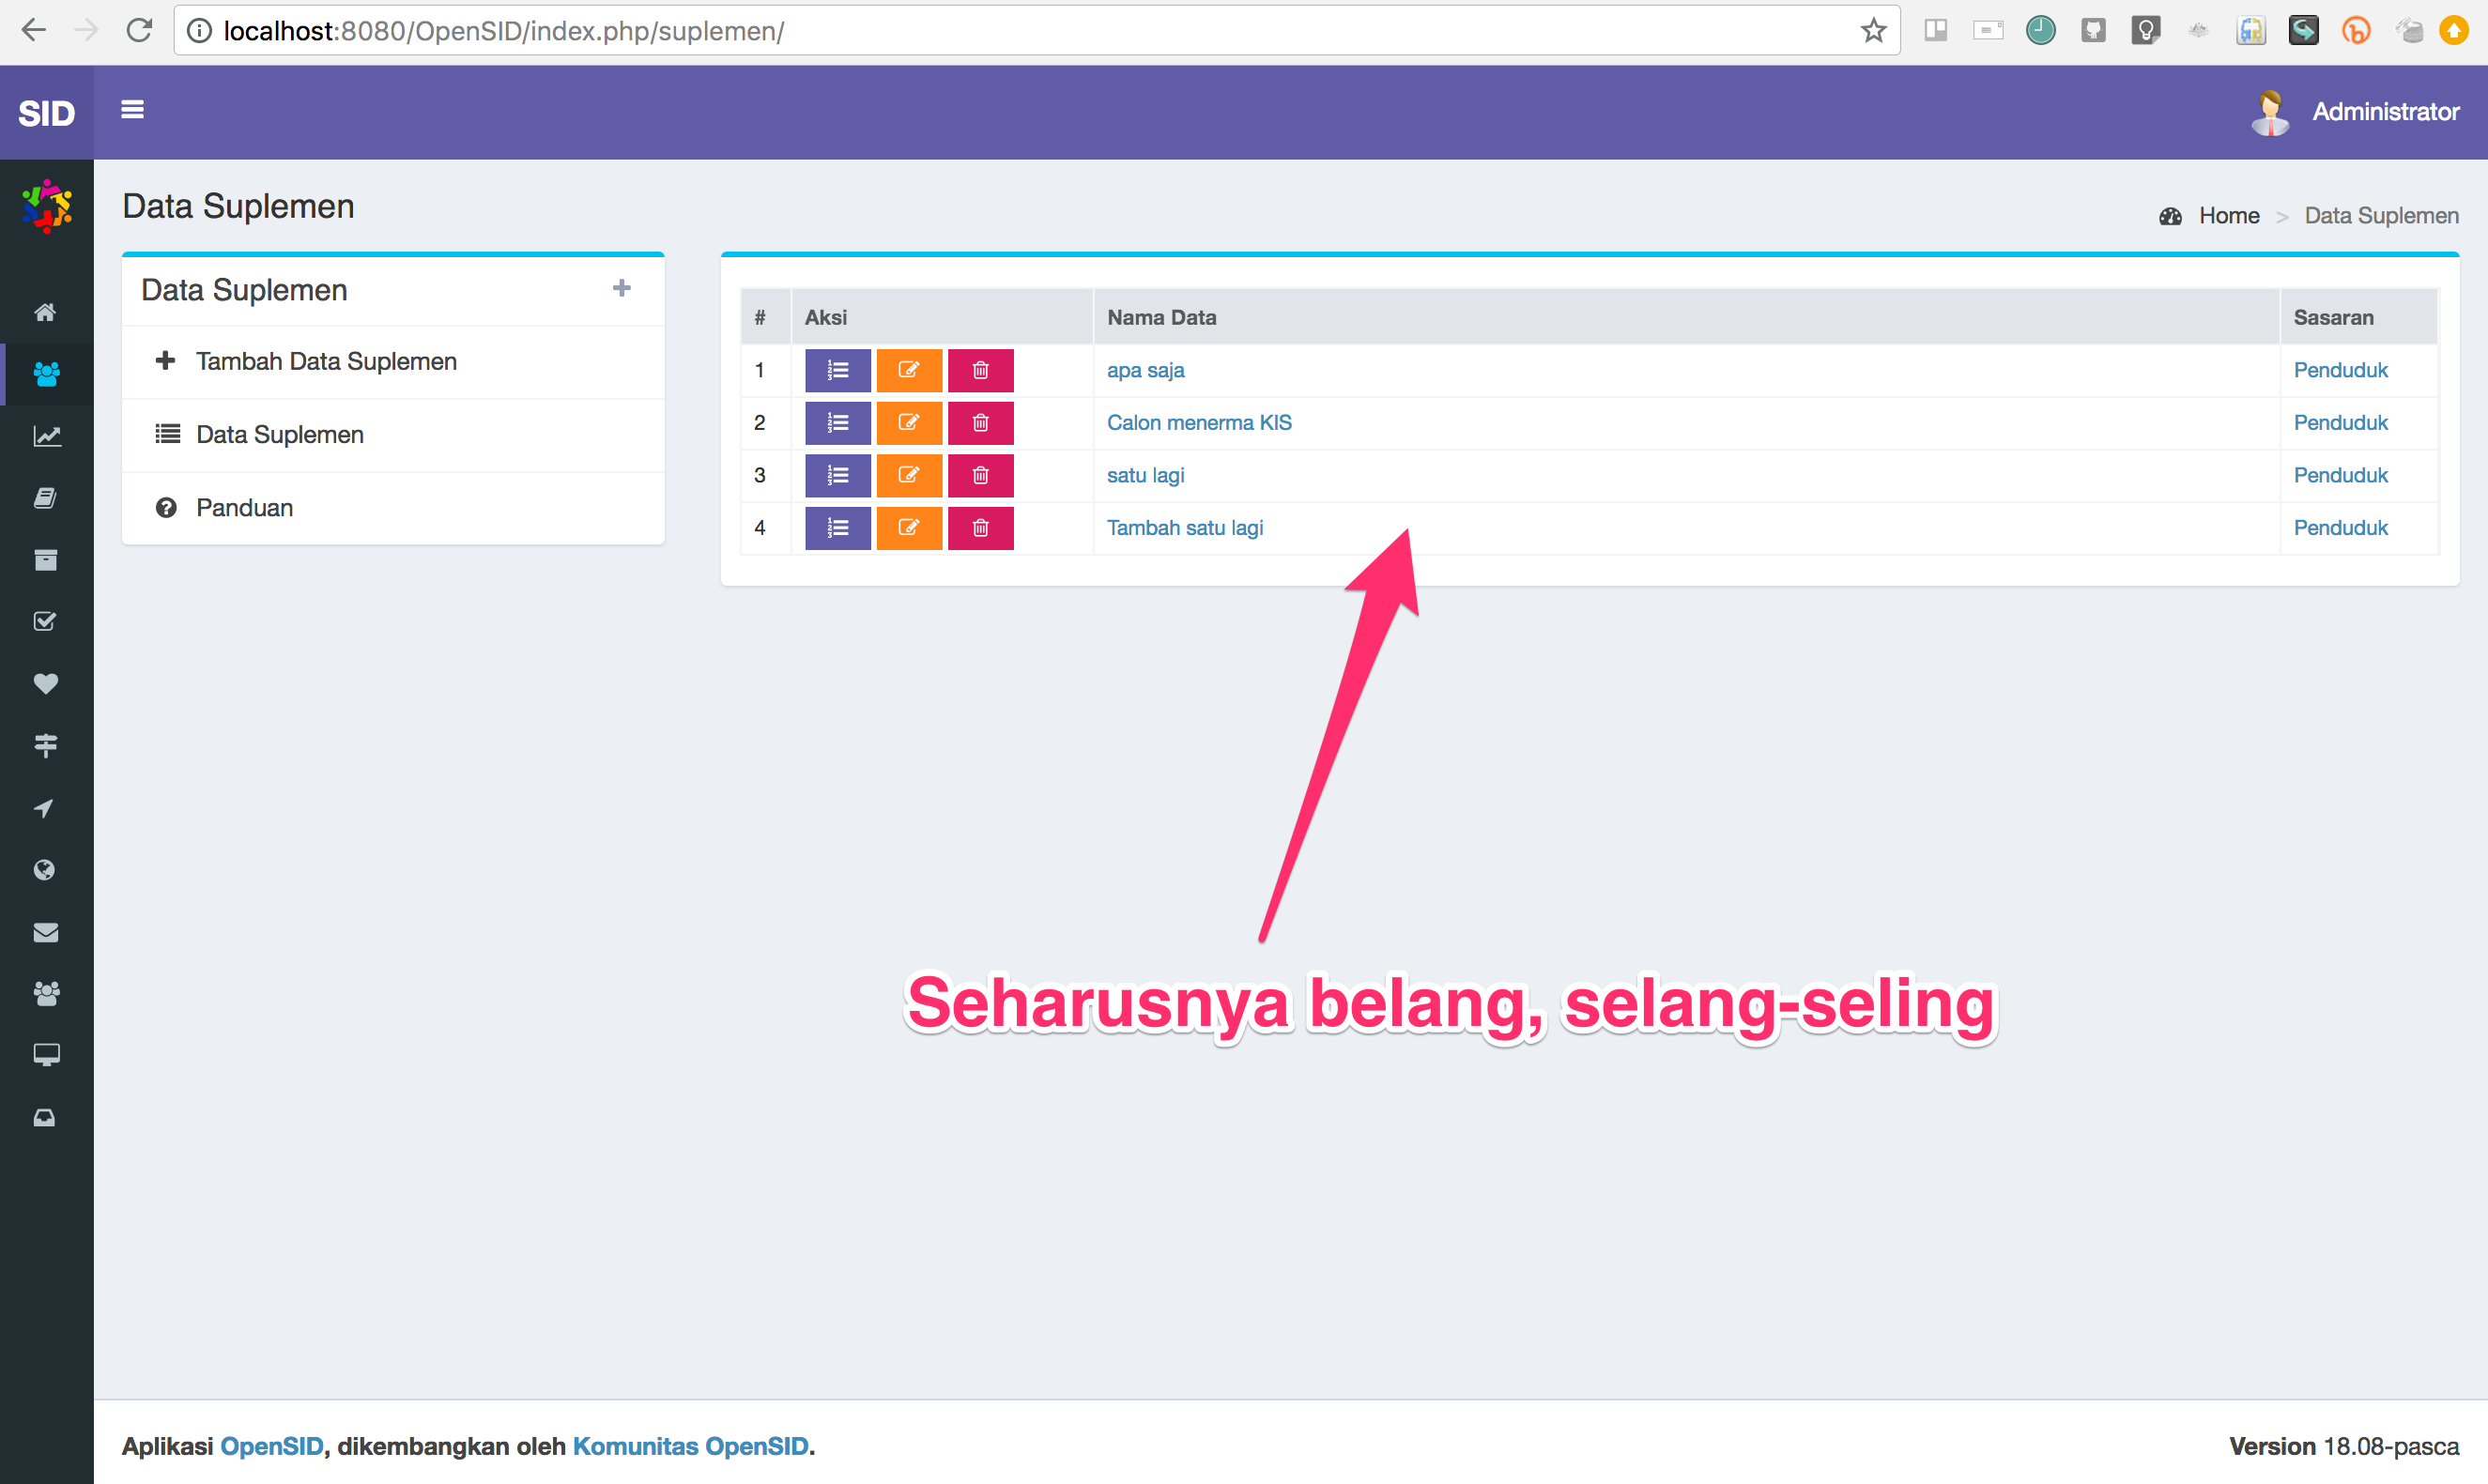This screenshot has height=1484, width=2488.
Task: Open the 'Tambah satu lagi' data link
Action: coord(1185,527)
